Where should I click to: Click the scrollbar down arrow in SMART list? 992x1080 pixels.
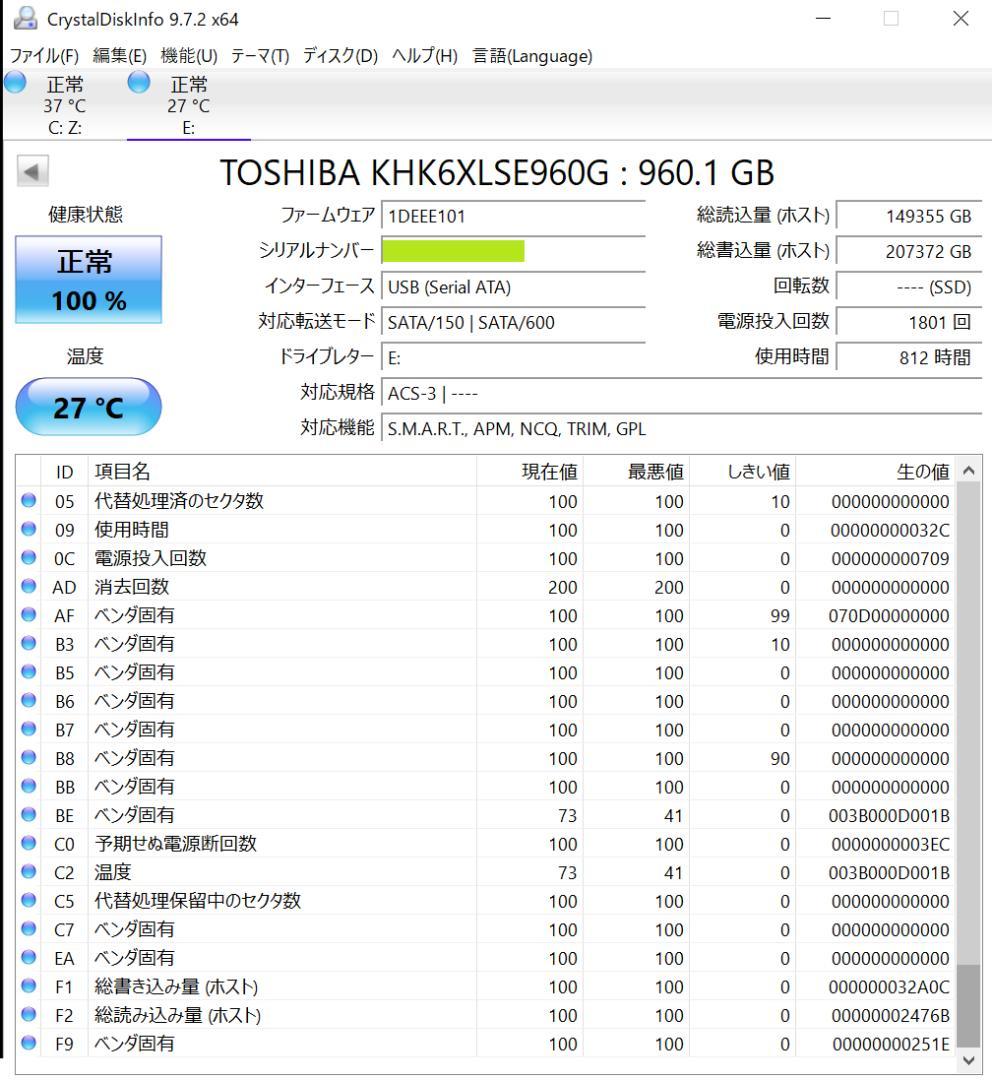click(969, 1060)
